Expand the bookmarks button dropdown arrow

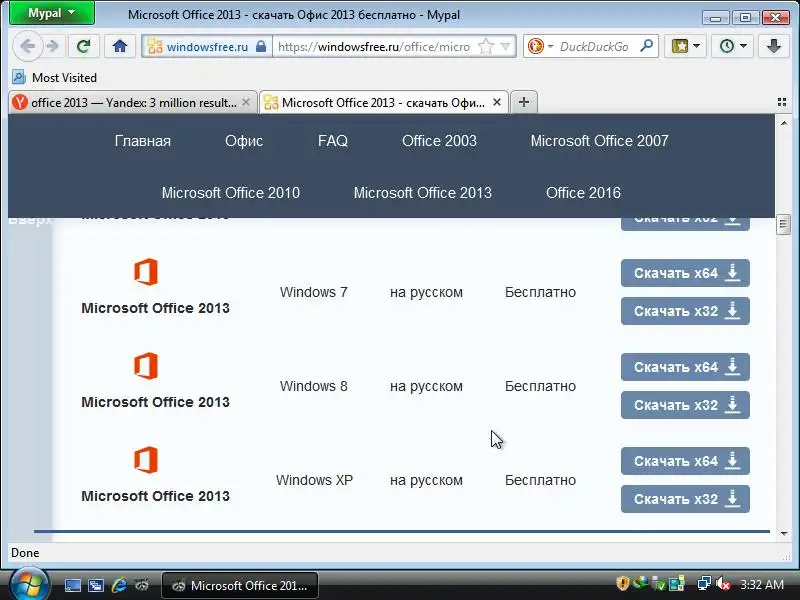[x=697, y=46]
